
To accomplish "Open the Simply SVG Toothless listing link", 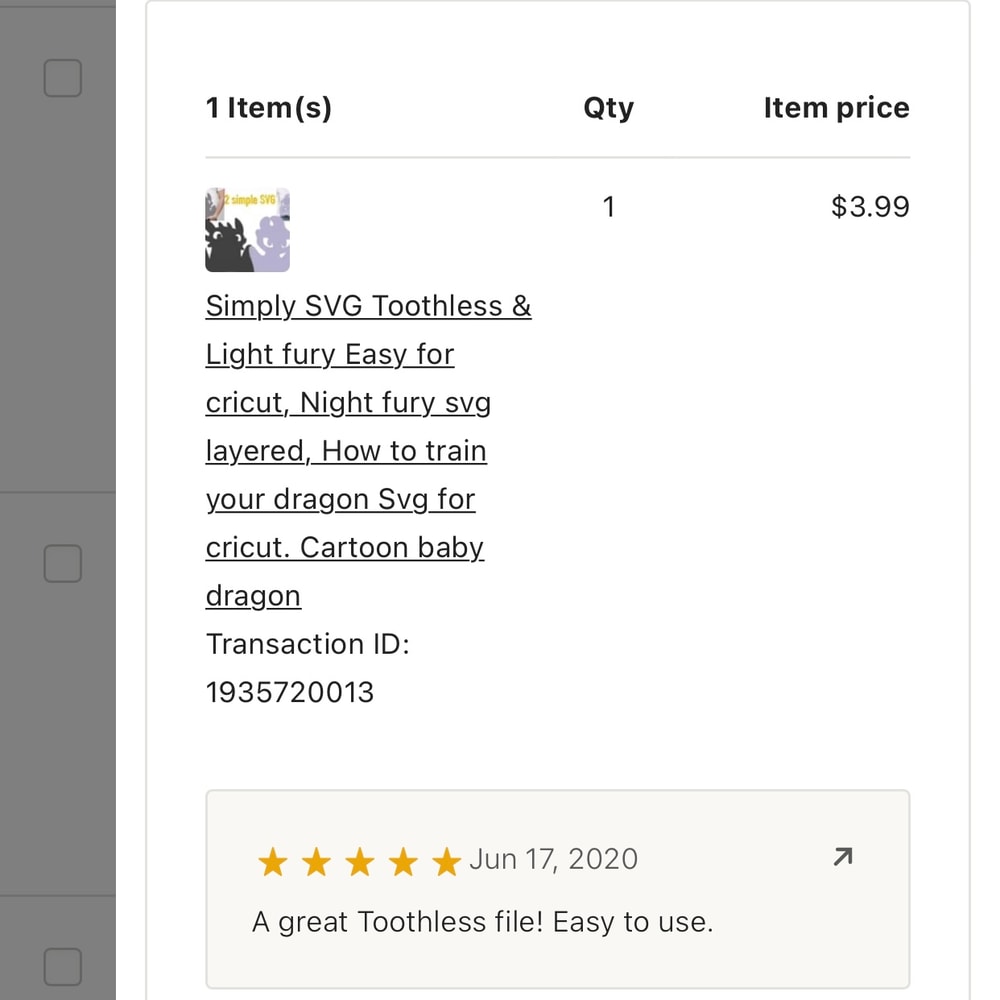I will [368, 306].
